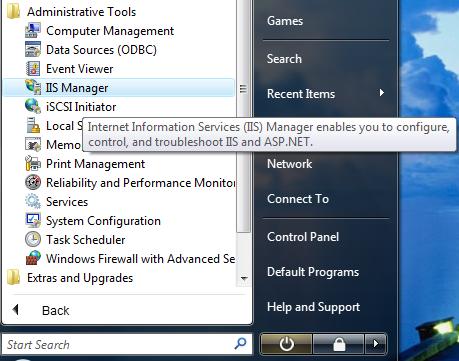Viewport: 459px width, 361px height.
Task: Open the Administrative Tools folder icon
Action: click(14, 12)
